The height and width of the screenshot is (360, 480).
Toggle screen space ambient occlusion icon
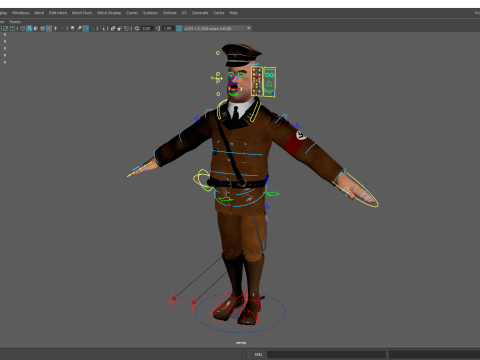pos(72,28)
